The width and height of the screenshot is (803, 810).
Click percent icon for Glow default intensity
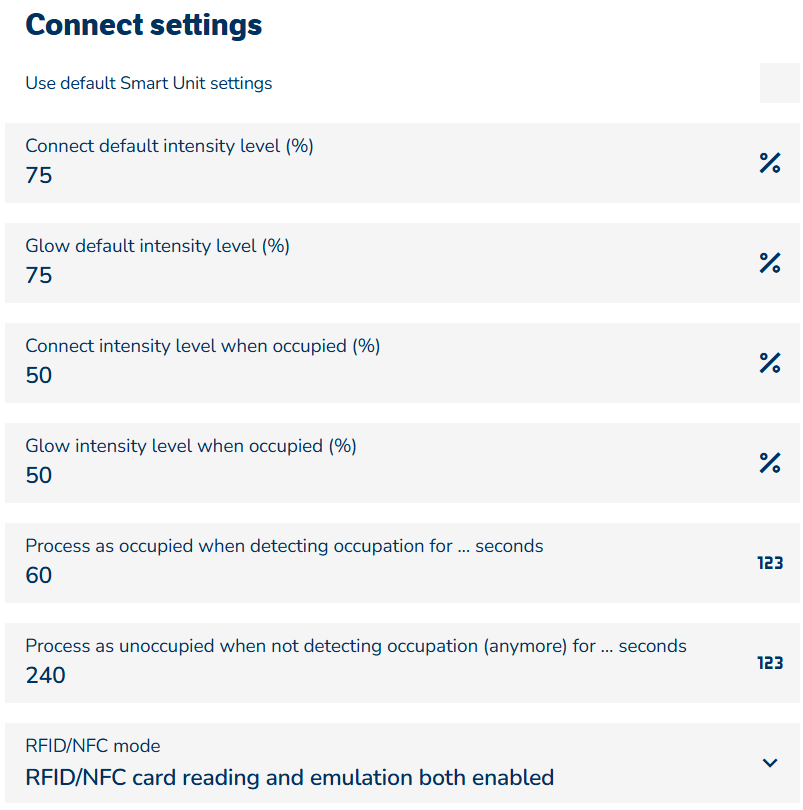point(769,263)
